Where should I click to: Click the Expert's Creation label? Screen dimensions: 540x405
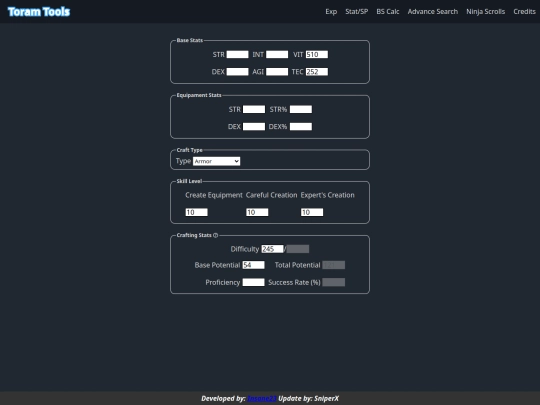point(327,195)
